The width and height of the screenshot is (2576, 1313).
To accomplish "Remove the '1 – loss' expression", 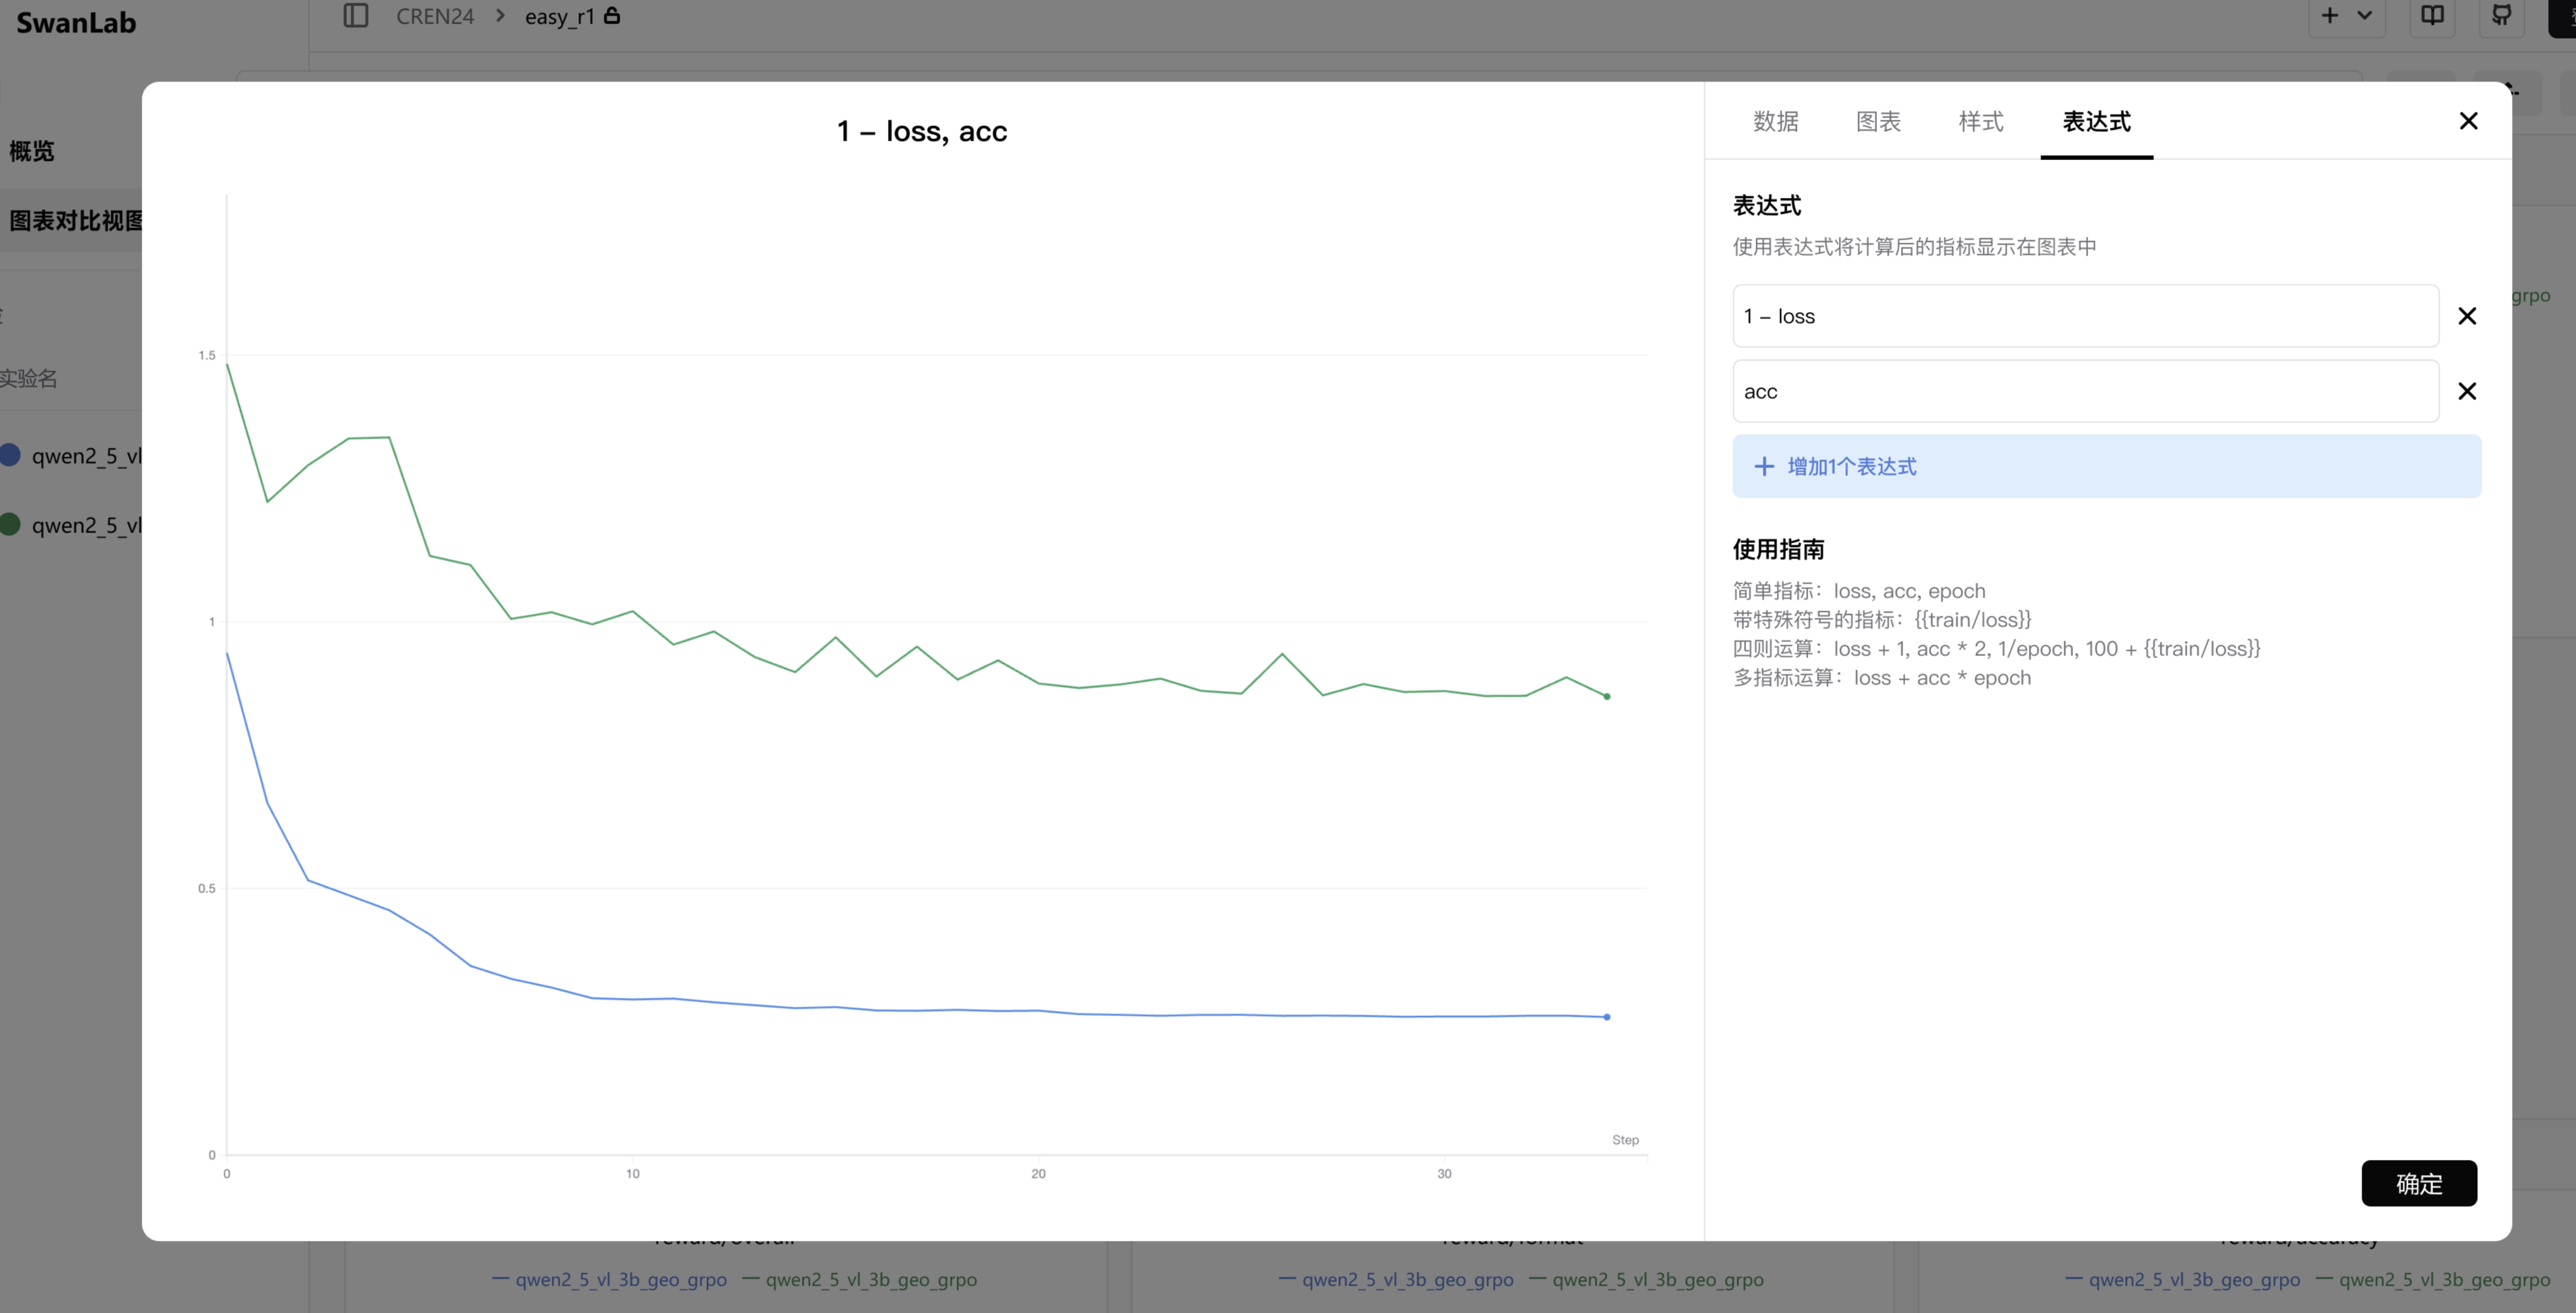I will point(2467,316).
